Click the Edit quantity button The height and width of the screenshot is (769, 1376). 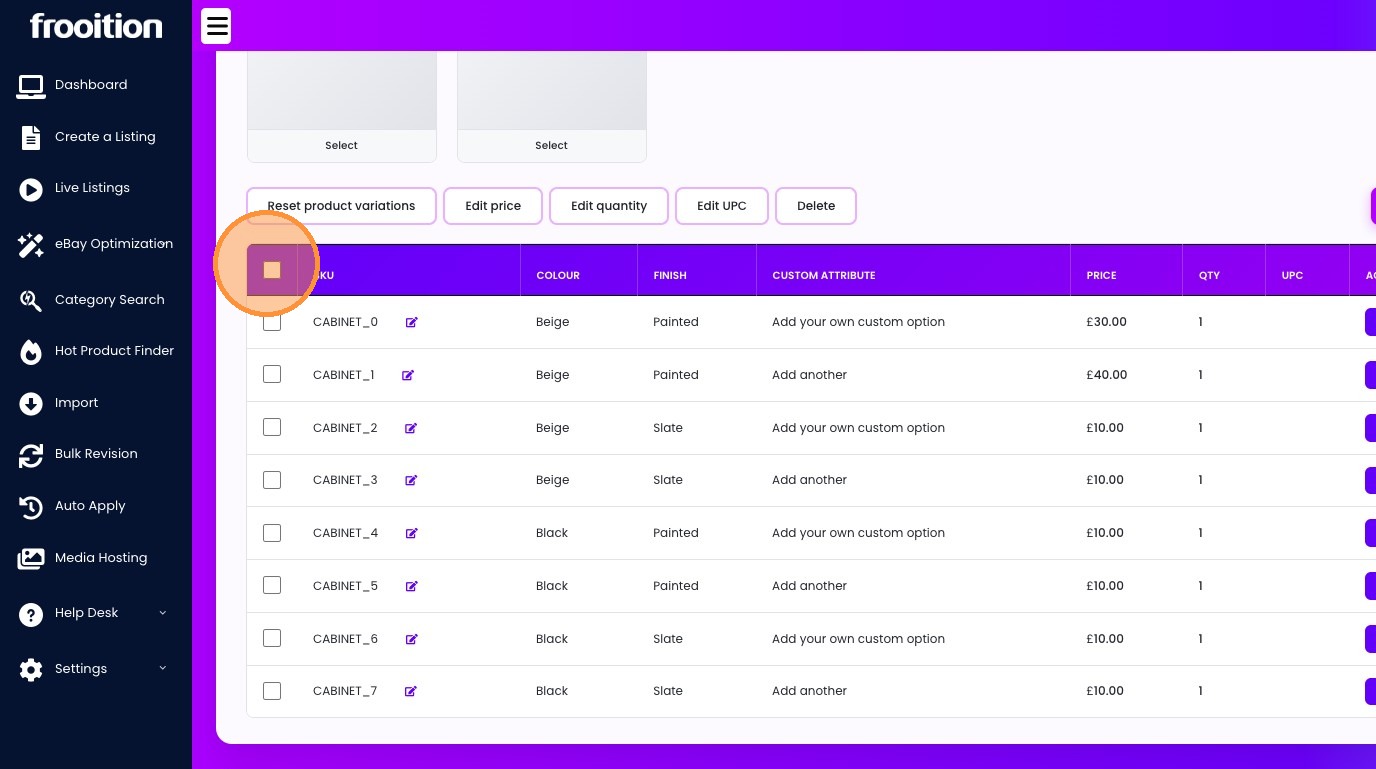[x=609, y=206]
